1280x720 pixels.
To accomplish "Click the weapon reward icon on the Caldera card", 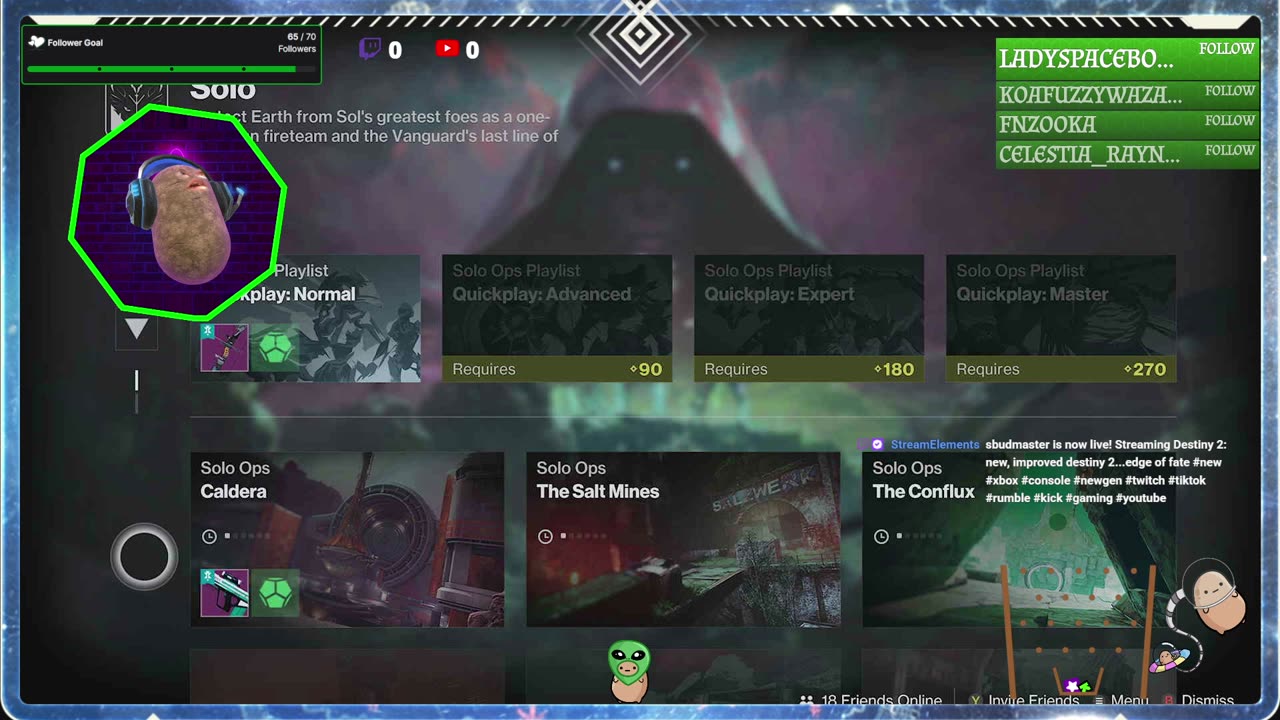I will 224,593.
